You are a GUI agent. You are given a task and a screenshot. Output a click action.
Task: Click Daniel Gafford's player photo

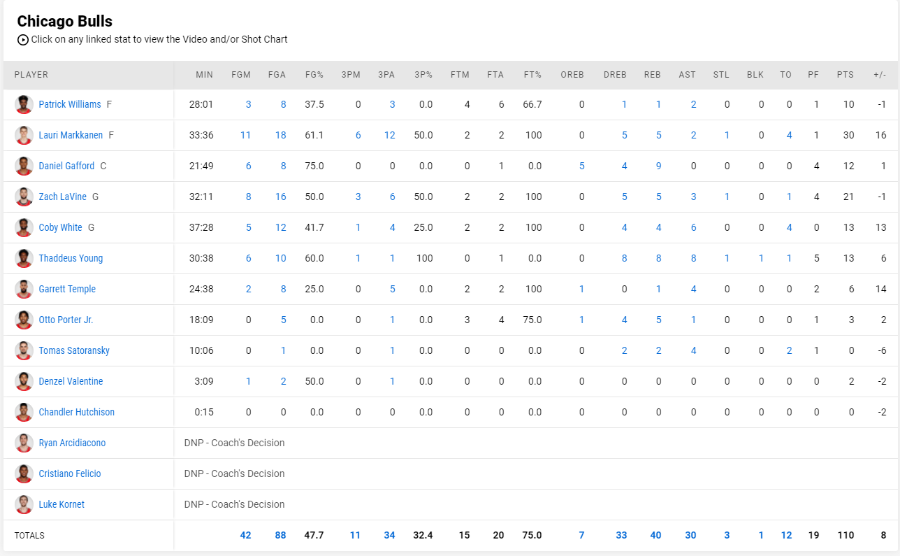point(24,166)
